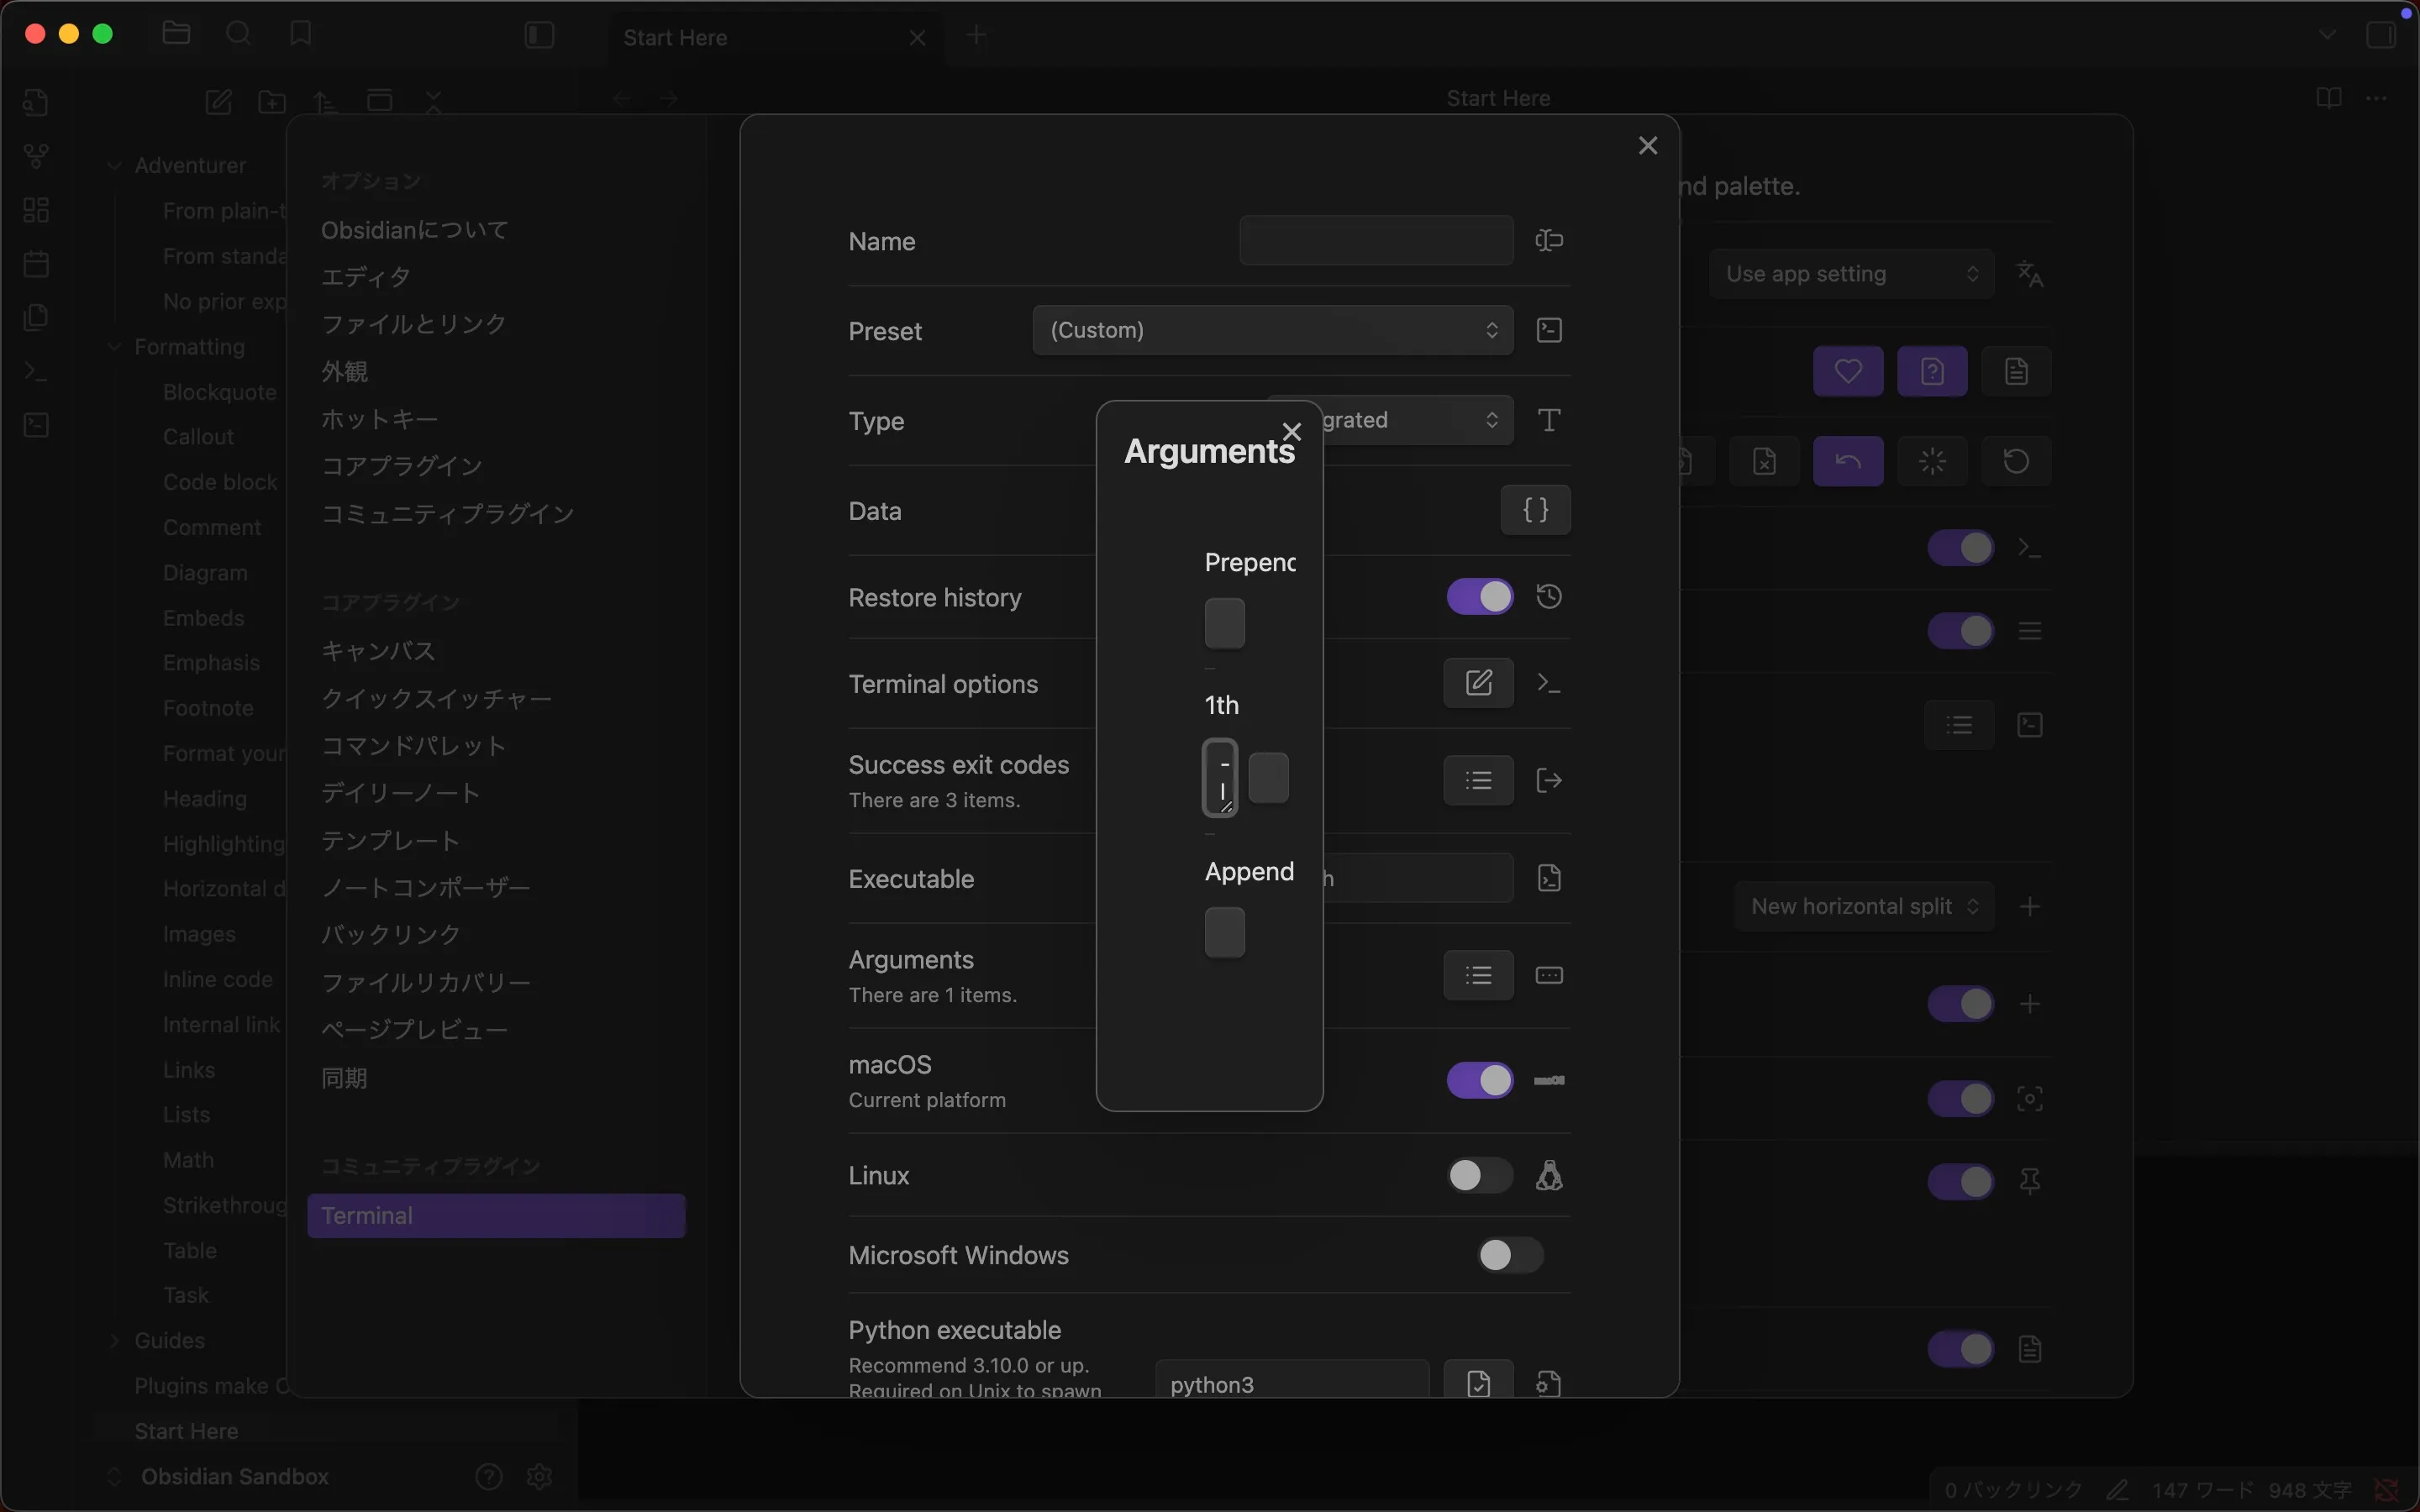Open Success exit codes list editor
The height and width of the screenshot is (1512, 2420).
[x=1478, y=781]
